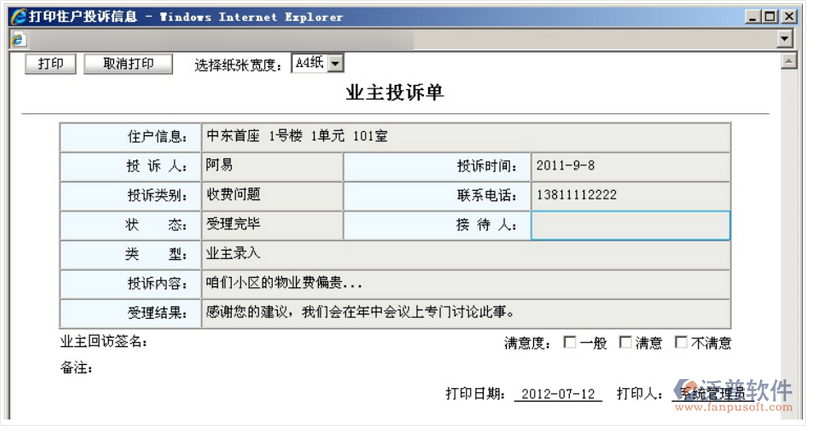
Task: Maximize the Internet Explorer window
Action: pos(770,17)
